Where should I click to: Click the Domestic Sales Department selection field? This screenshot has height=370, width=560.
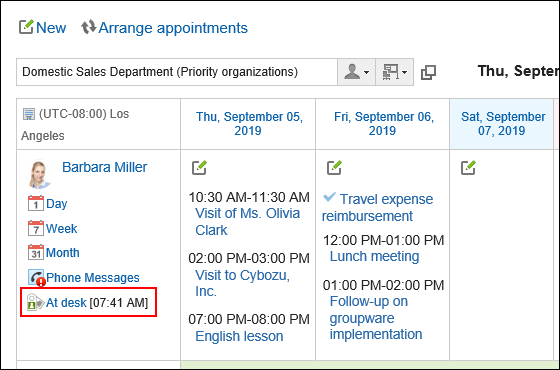point(177,72)
